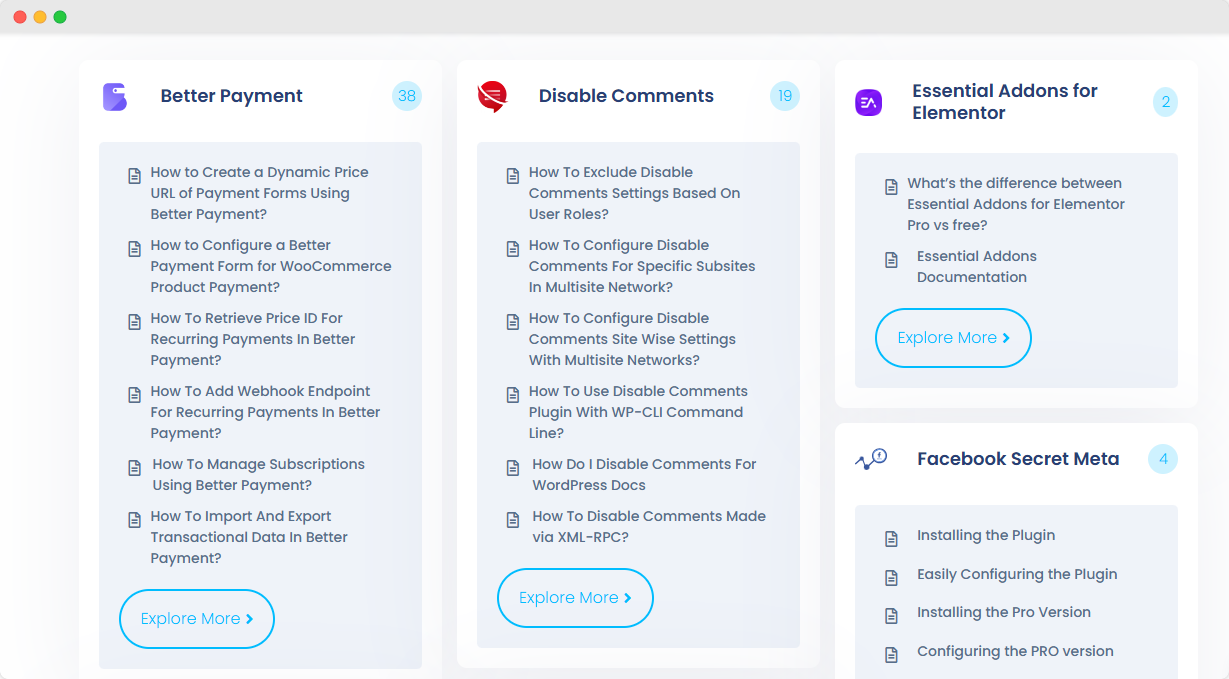Click the 2 article count badge
Screen dimensions: 1229x679
1163,102
